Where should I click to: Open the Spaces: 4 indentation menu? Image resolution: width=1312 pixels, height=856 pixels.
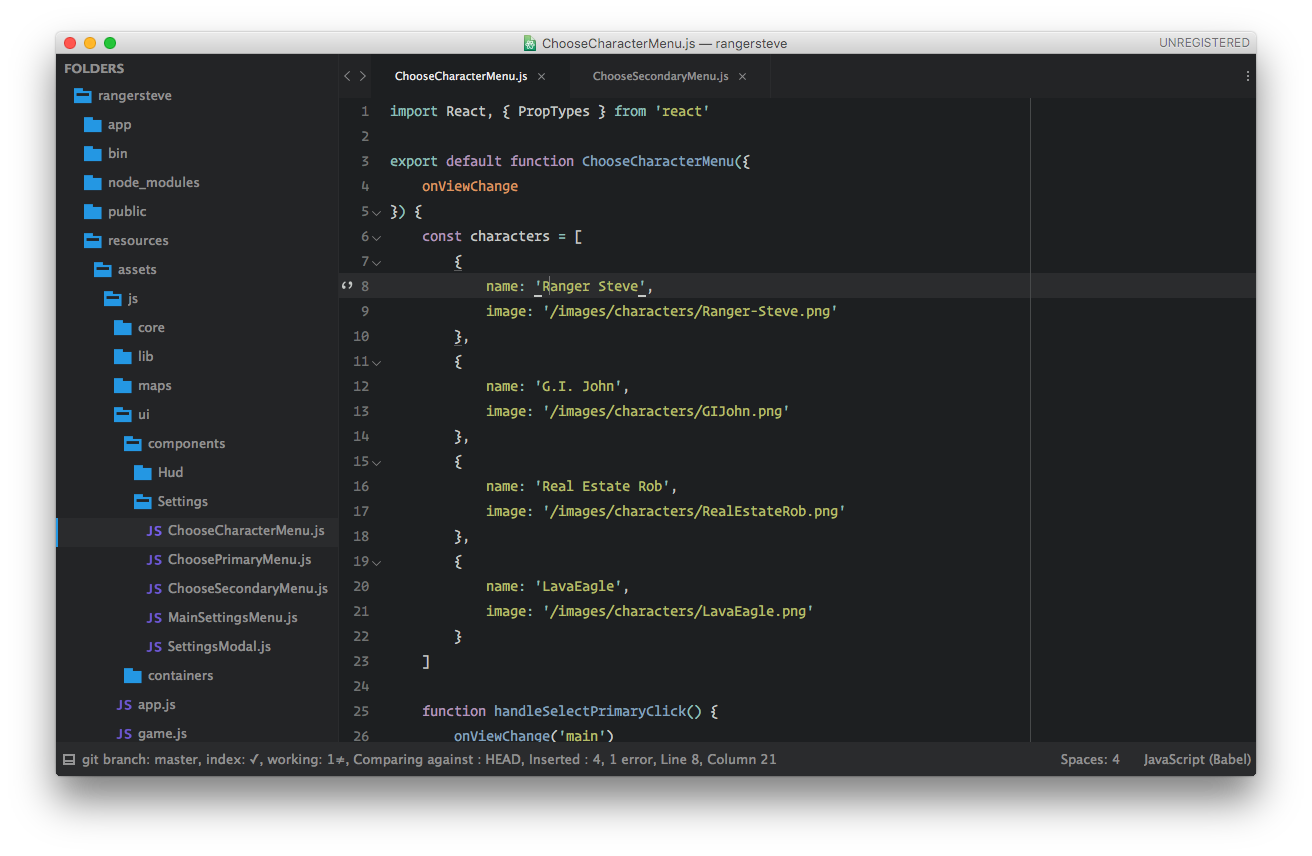click(x=1090, y=759)
